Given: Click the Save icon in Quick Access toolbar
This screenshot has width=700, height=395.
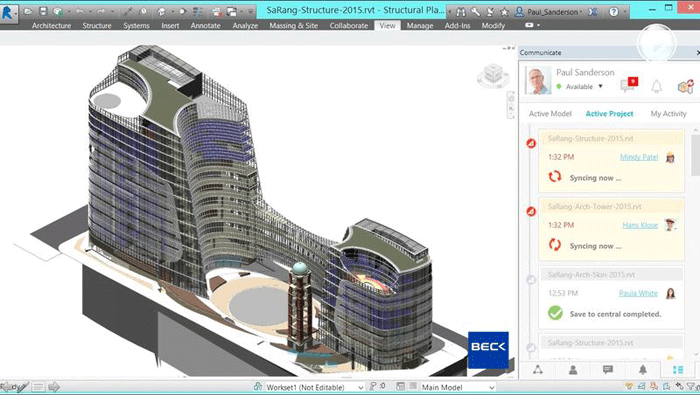Looking at the screenshot, I should (x=43, y=12).
